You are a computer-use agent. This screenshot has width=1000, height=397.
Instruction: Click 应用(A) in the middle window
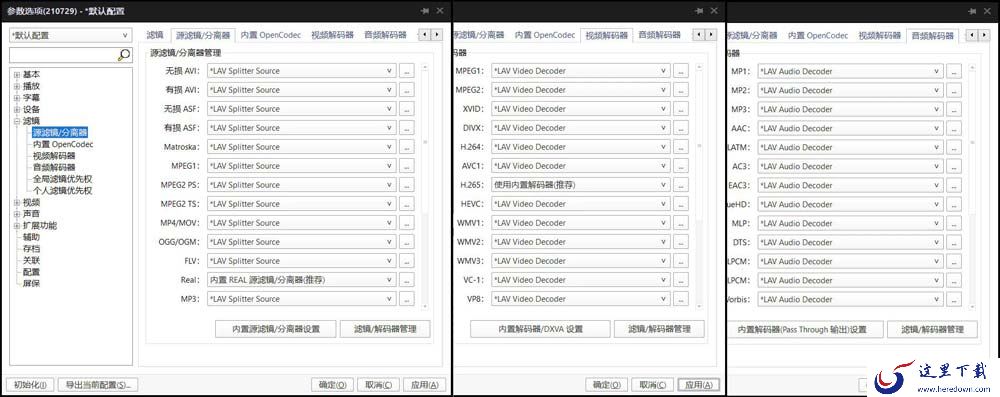tap(699, 385)
